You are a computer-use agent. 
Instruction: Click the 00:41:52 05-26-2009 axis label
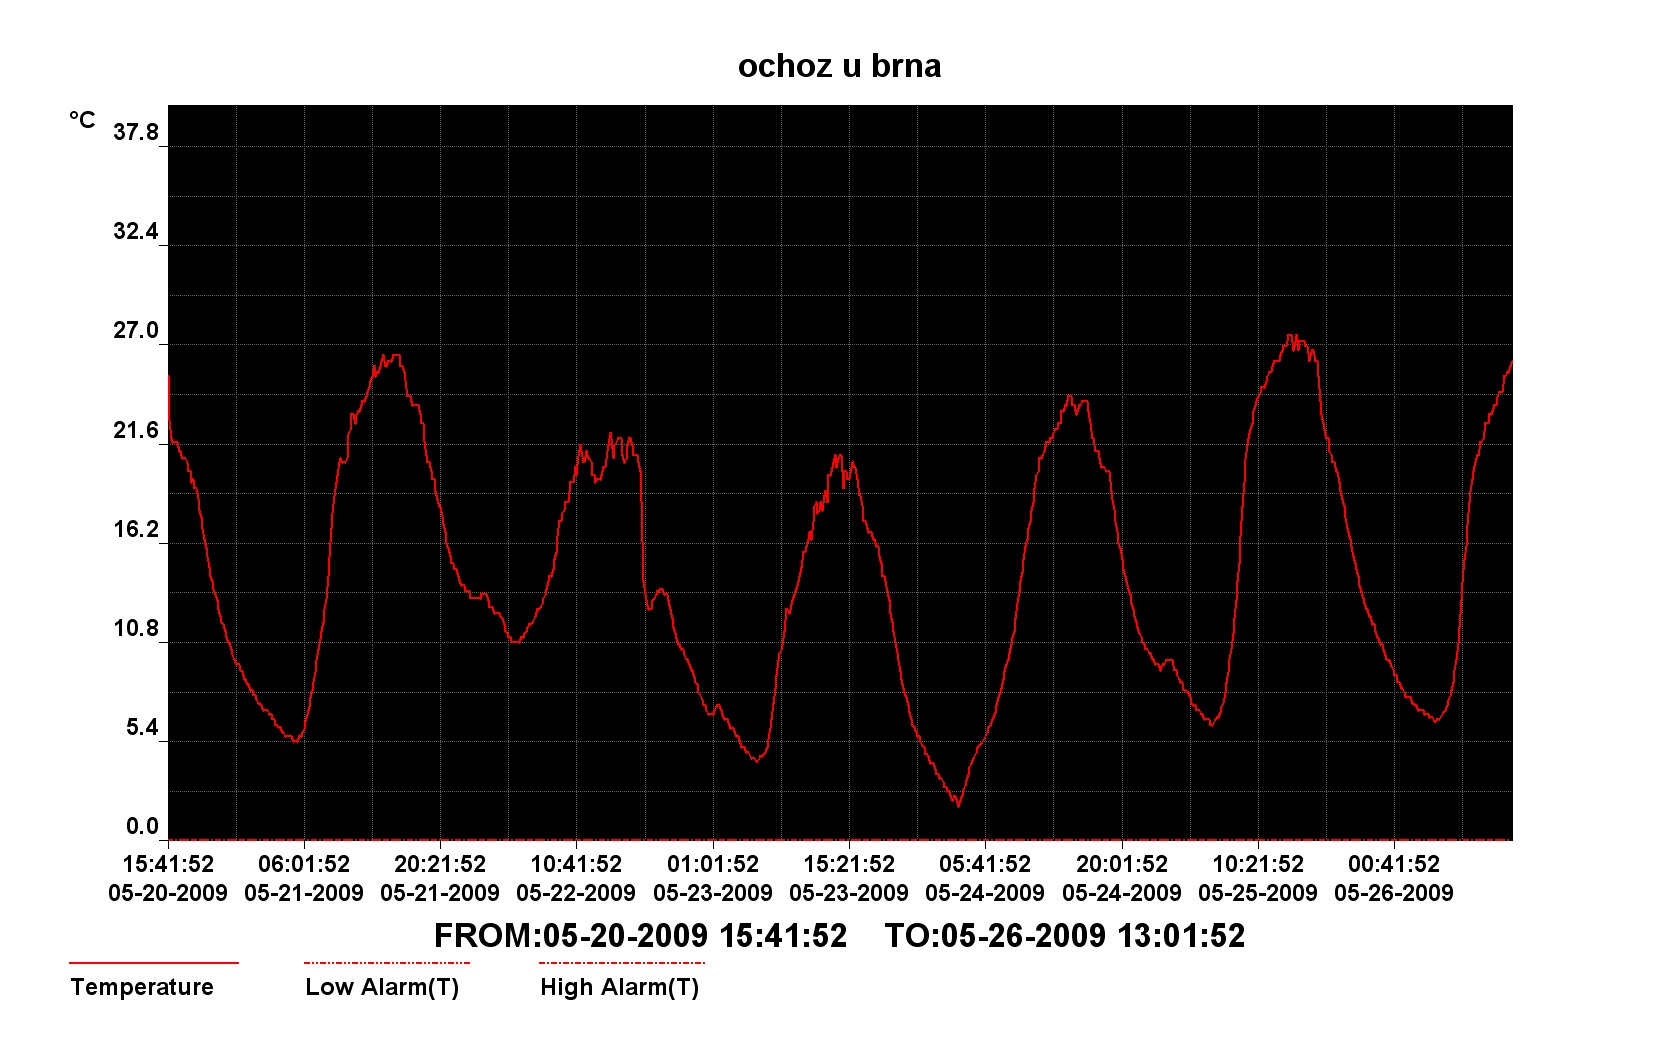pyautogui.click(x=1394, y=878)
